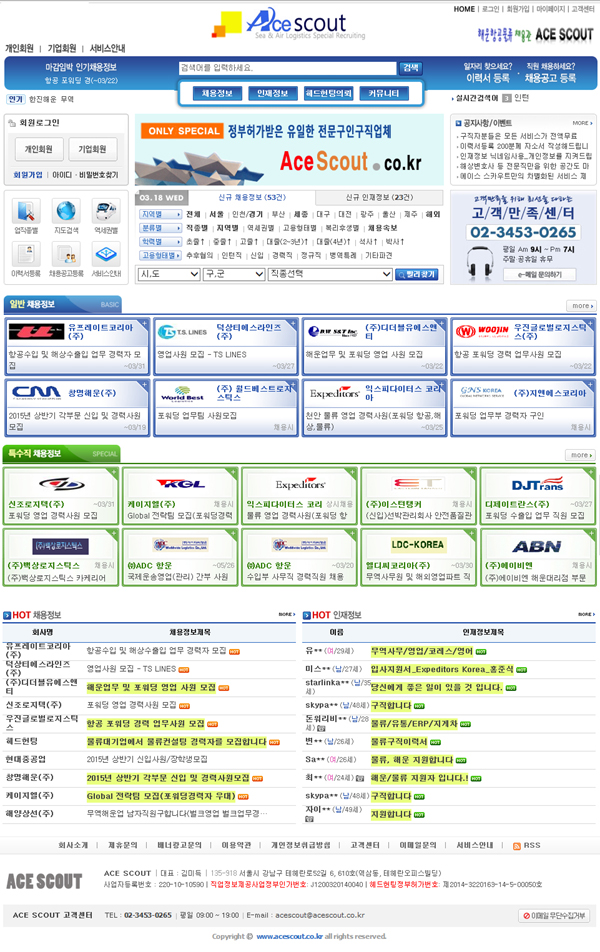Focus the 검색어를 입력하세요 search field
Screen dimensions: 600x952
click(287, 68)
